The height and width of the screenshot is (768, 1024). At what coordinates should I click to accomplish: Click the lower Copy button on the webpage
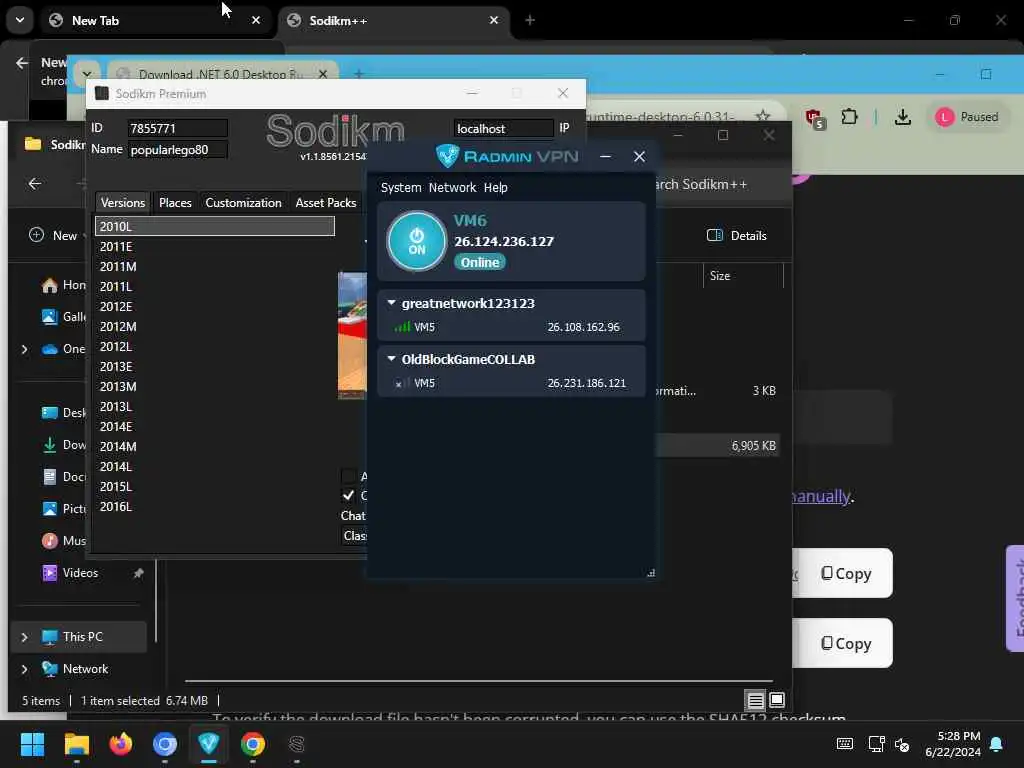tap(845, 643)
